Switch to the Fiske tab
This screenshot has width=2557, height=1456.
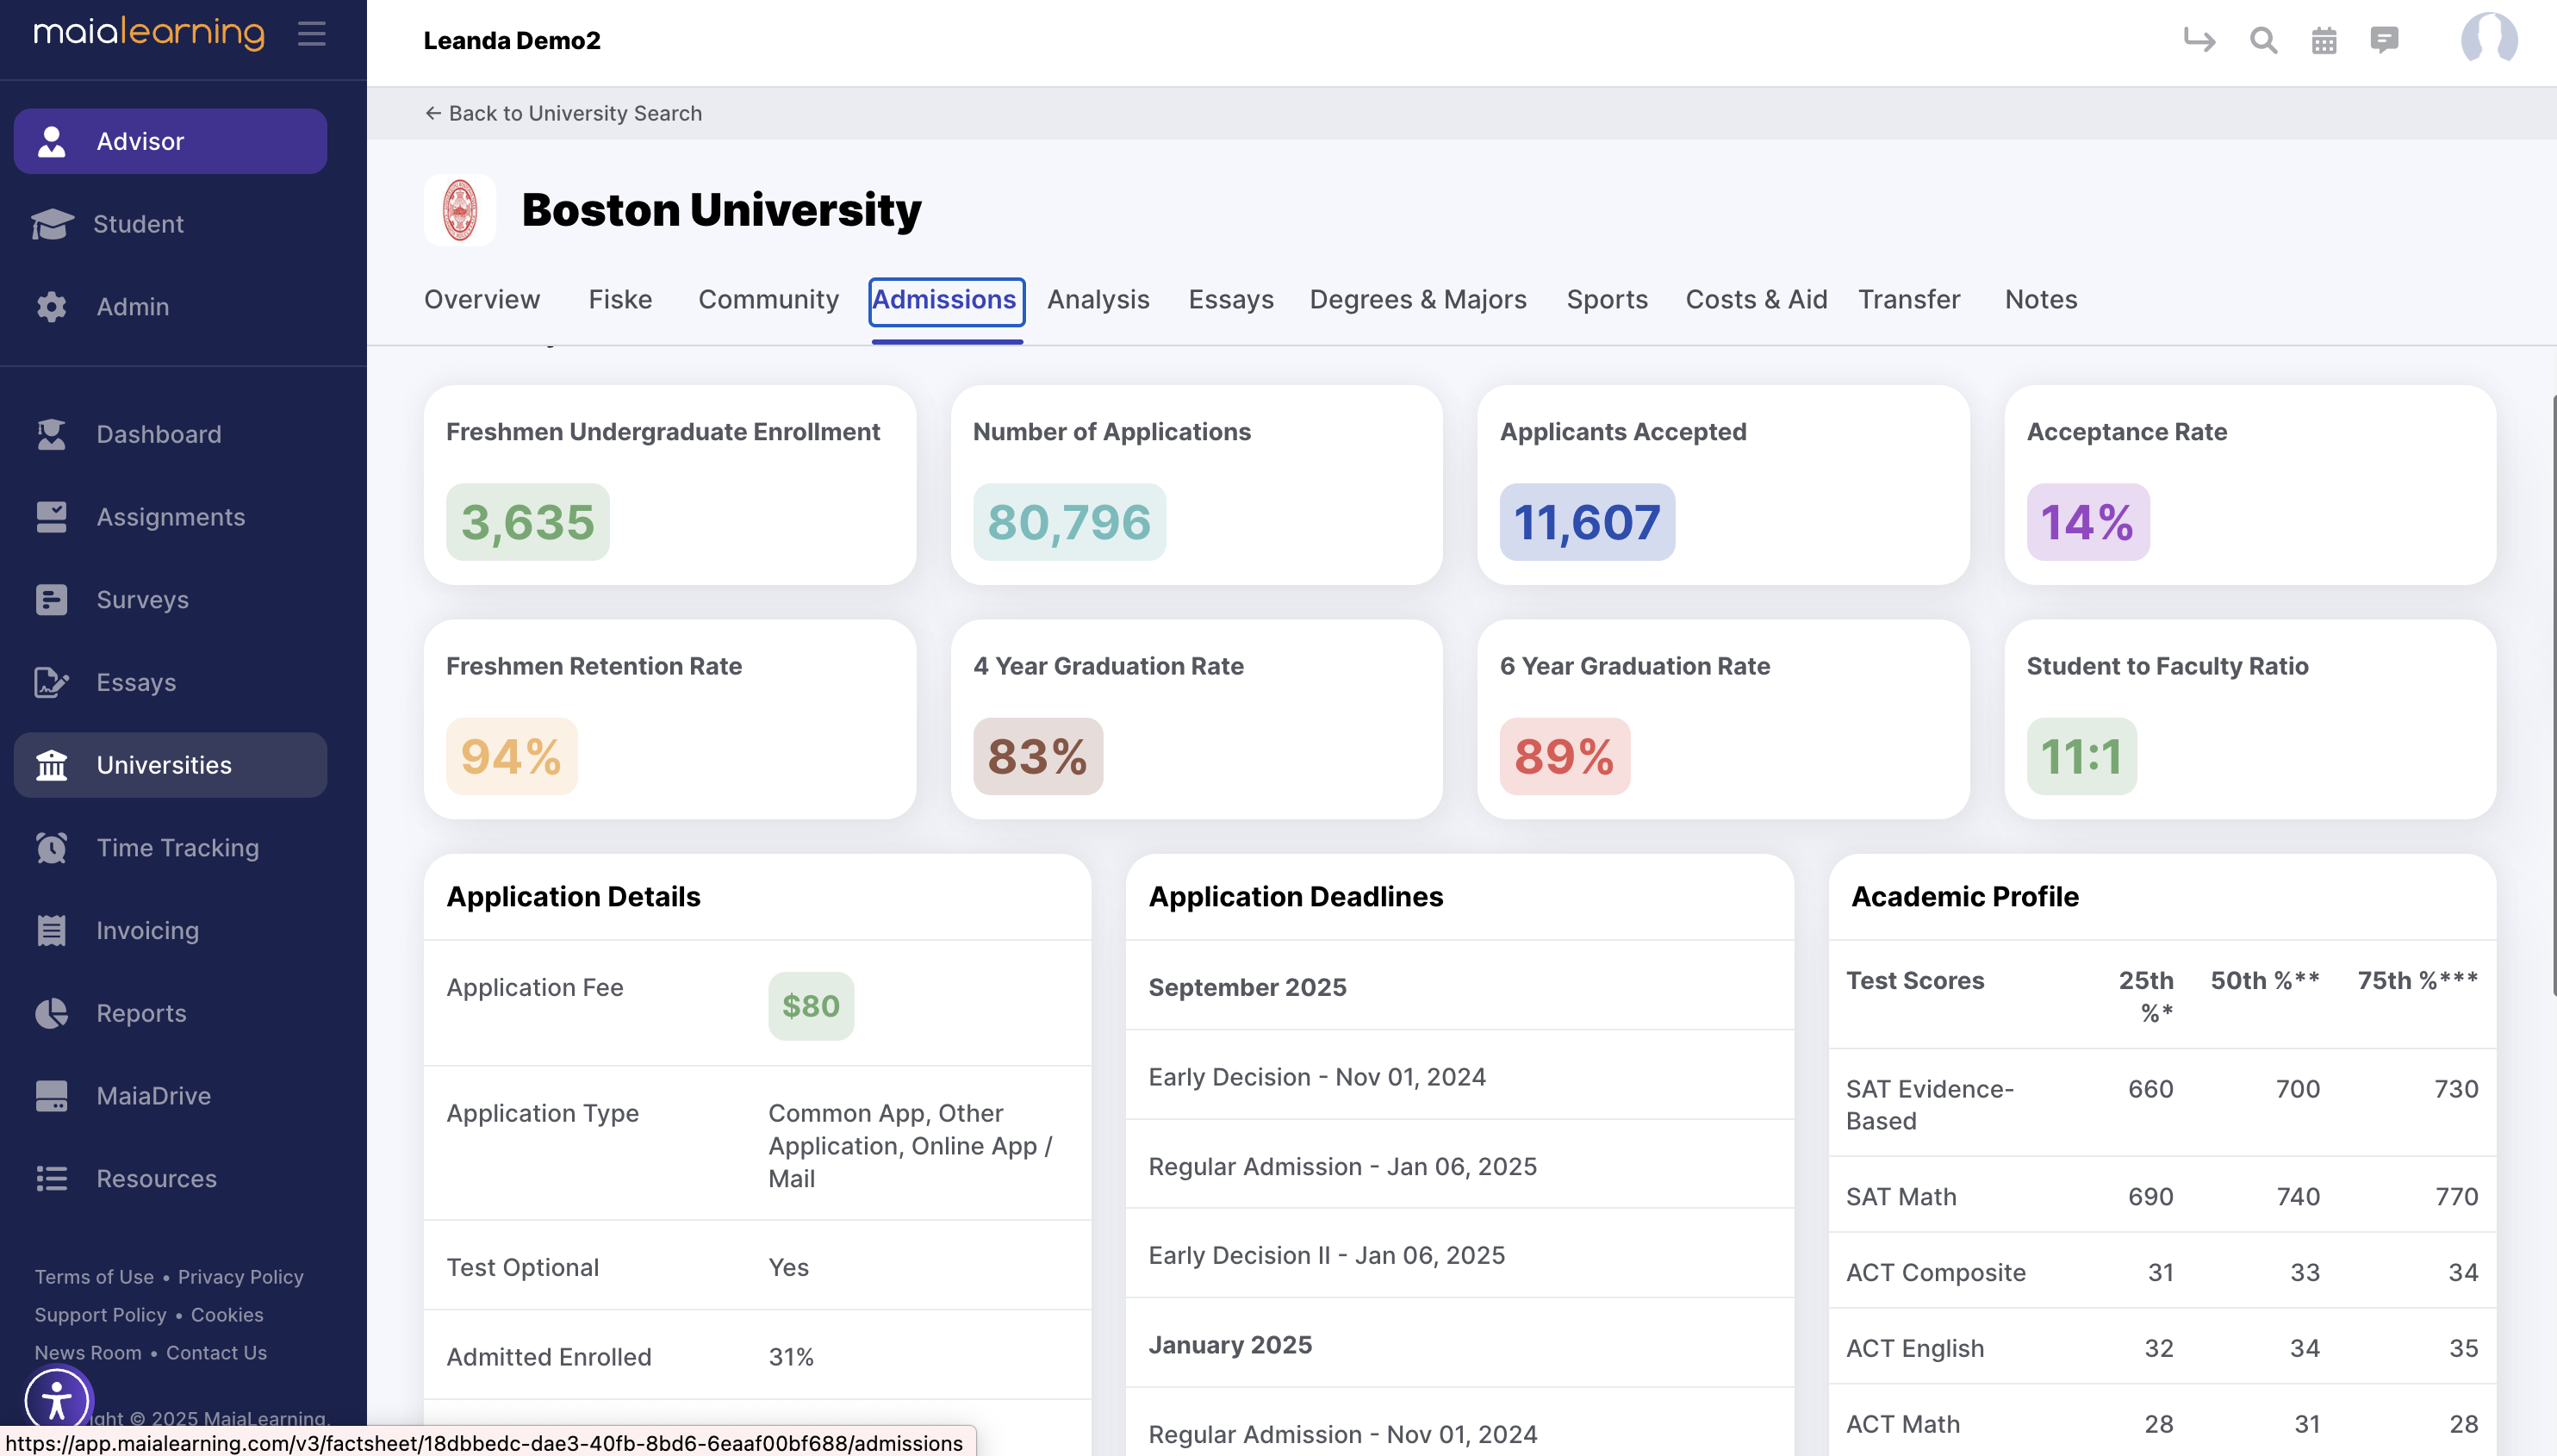(620, 300)
